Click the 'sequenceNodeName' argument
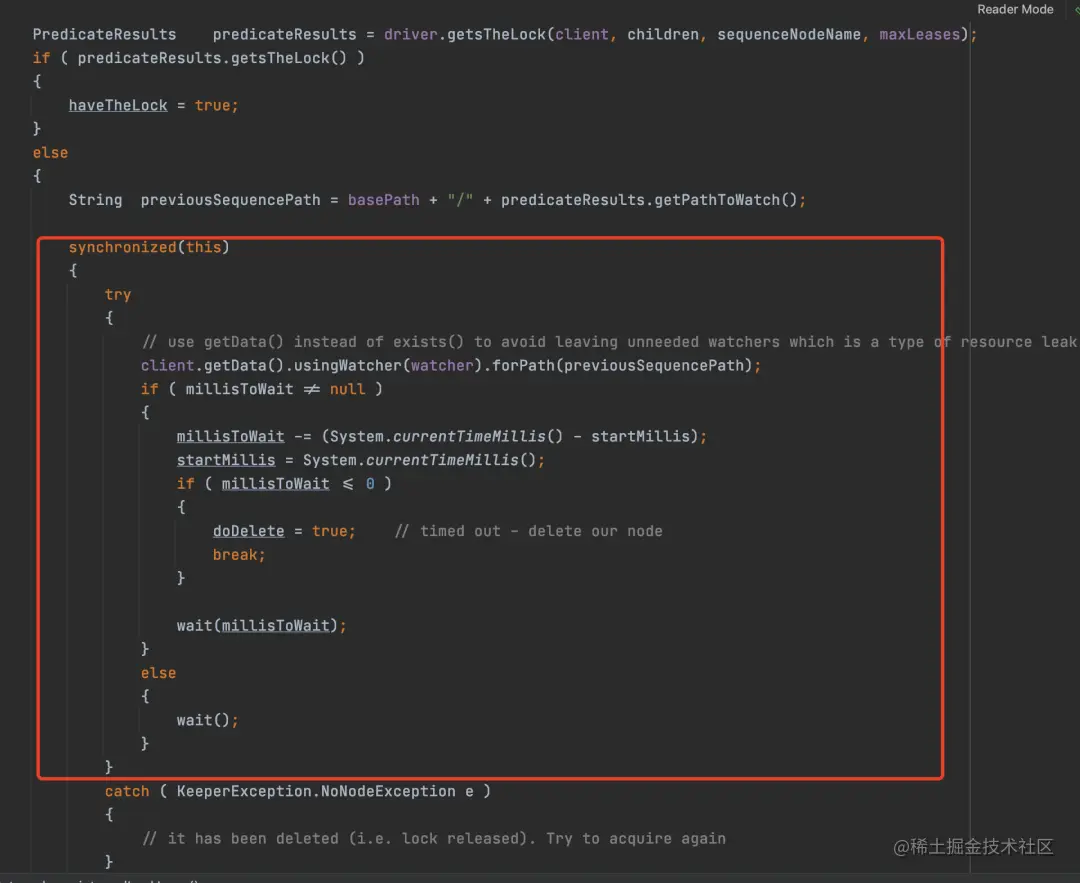The height and width of the screenshot is (883, 1080). coord(789,34)
